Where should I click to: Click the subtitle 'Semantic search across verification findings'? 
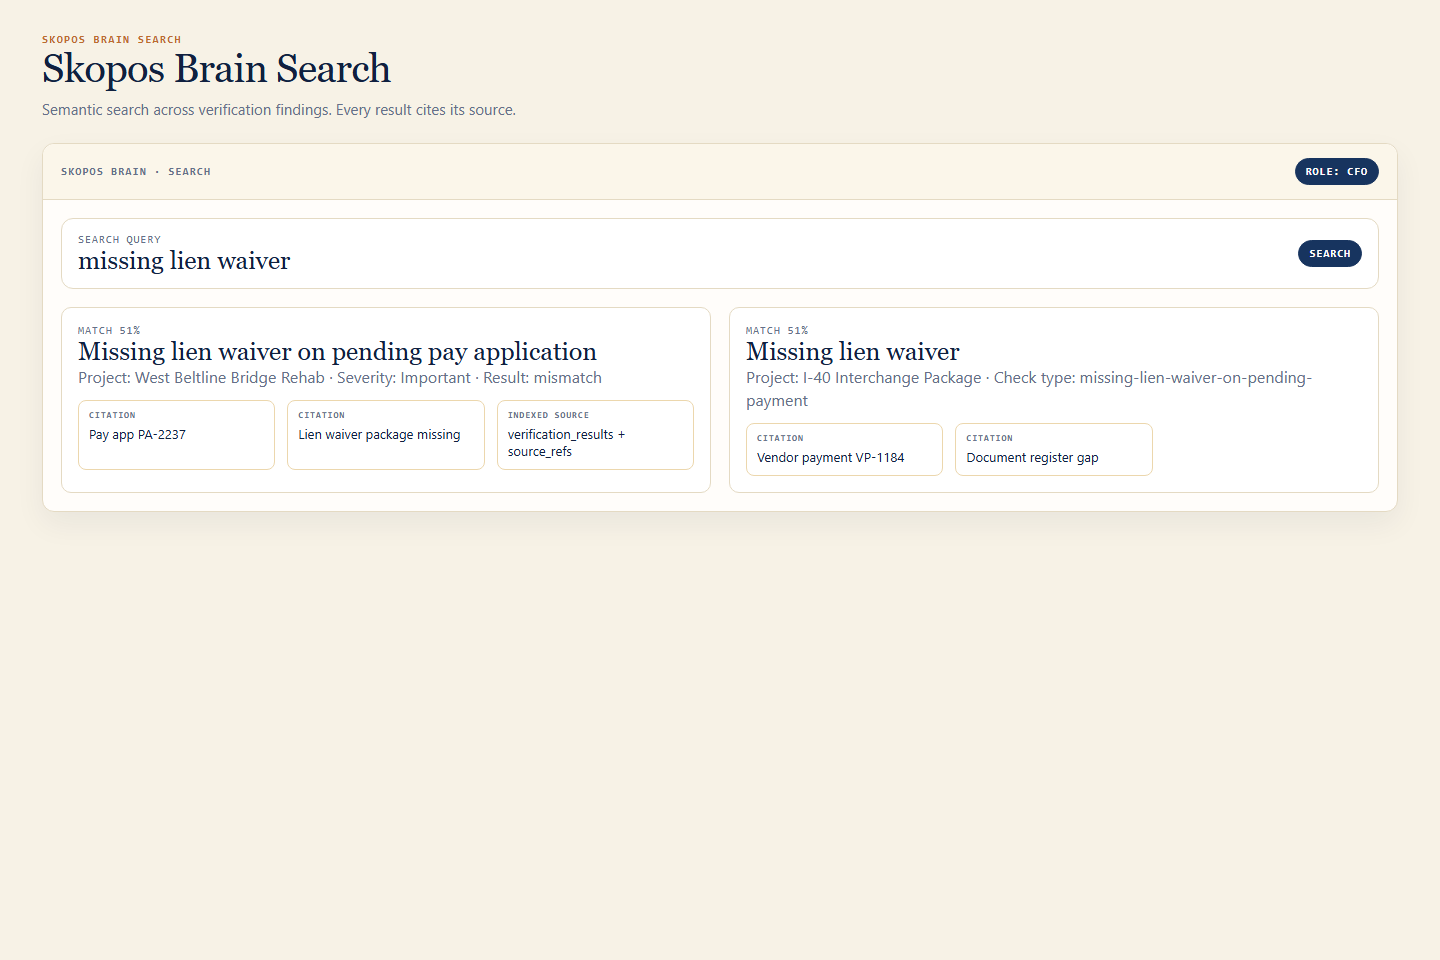click(x=279, y=110)
